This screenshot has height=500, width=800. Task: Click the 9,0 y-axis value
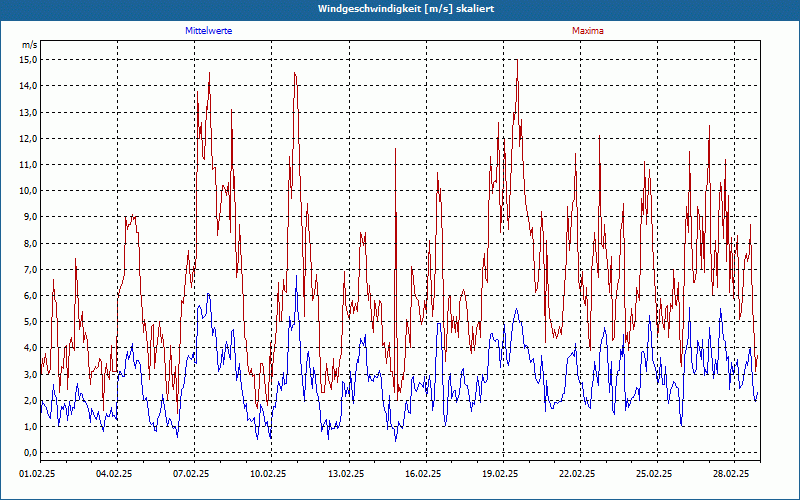tap(31, 217)
